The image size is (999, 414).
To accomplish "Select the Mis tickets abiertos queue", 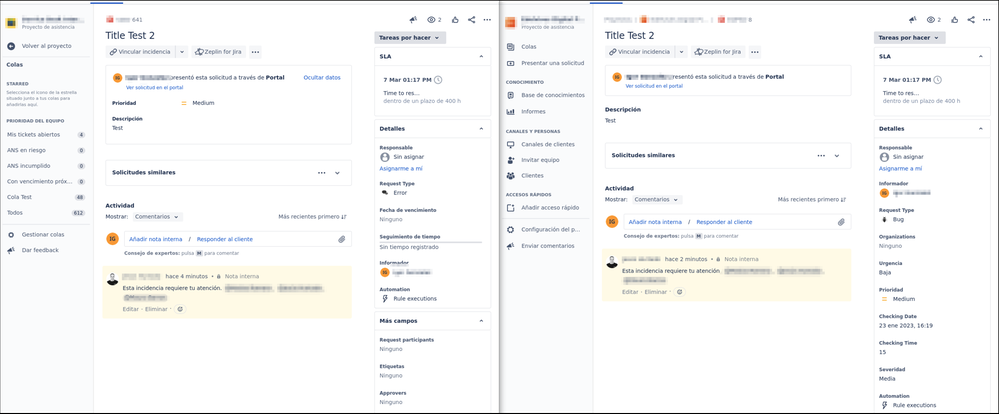I will (x=46, y=135).
